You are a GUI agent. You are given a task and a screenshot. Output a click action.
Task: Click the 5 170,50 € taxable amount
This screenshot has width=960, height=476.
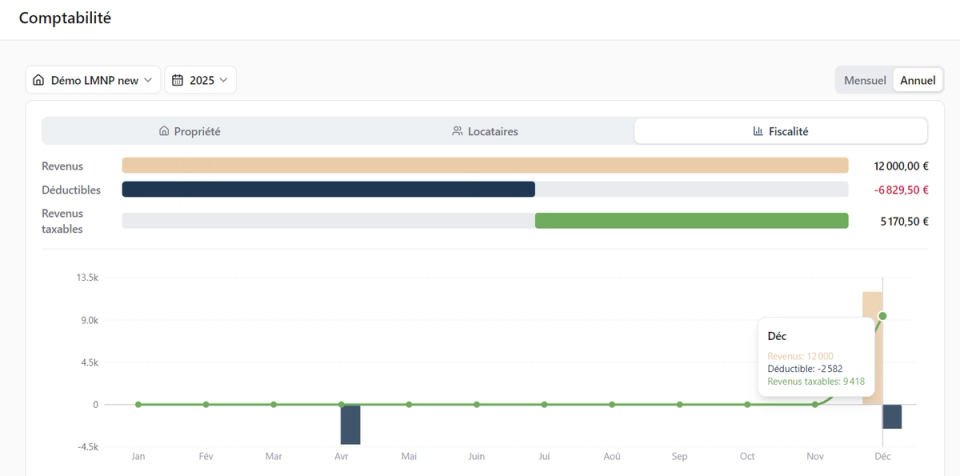point(904,221)
